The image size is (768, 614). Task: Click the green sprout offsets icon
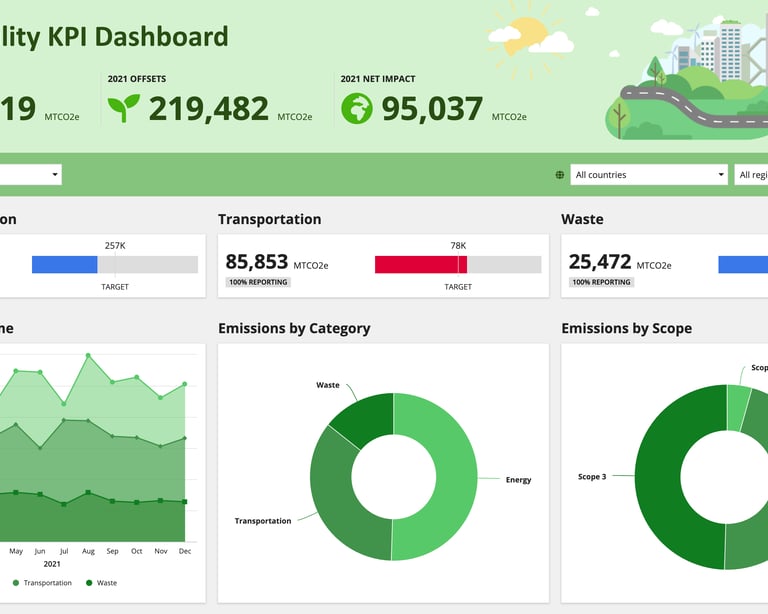124,108
